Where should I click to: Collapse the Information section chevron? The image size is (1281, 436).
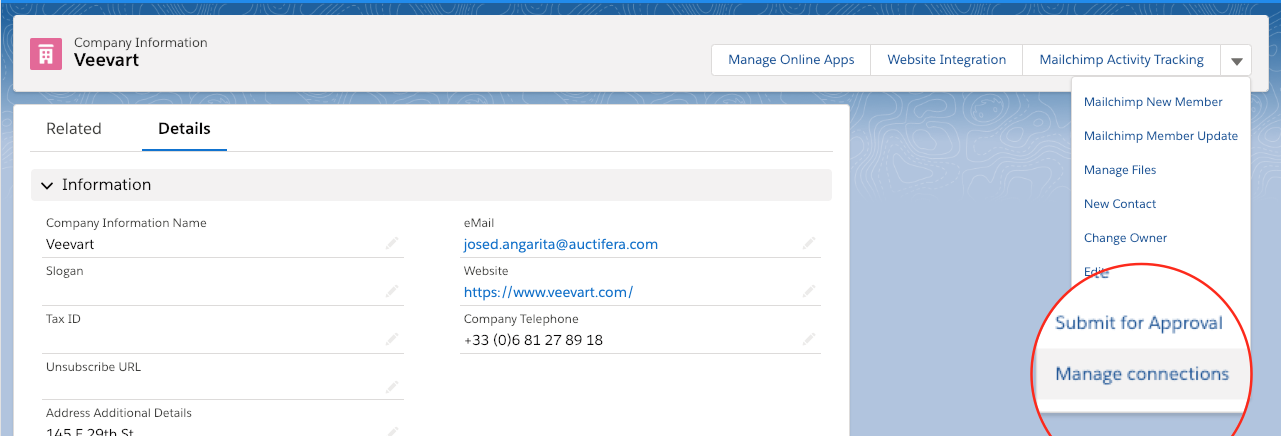[x=47, y=185]
